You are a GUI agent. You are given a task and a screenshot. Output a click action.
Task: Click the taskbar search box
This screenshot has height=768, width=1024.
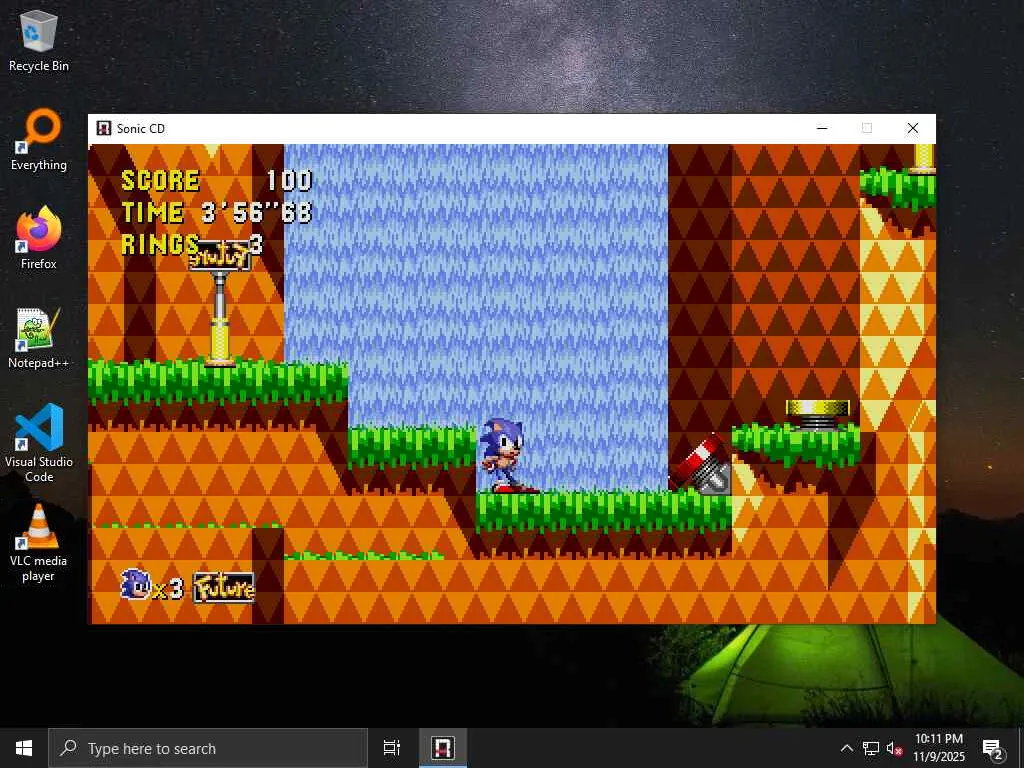click(208, 748)
